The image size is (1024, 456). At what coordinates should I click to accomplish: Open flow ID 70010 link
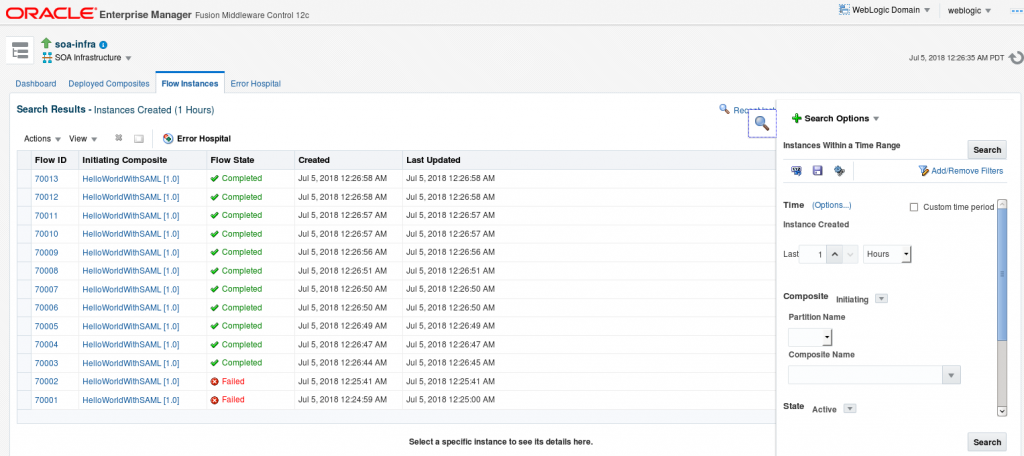pos(46,234)
